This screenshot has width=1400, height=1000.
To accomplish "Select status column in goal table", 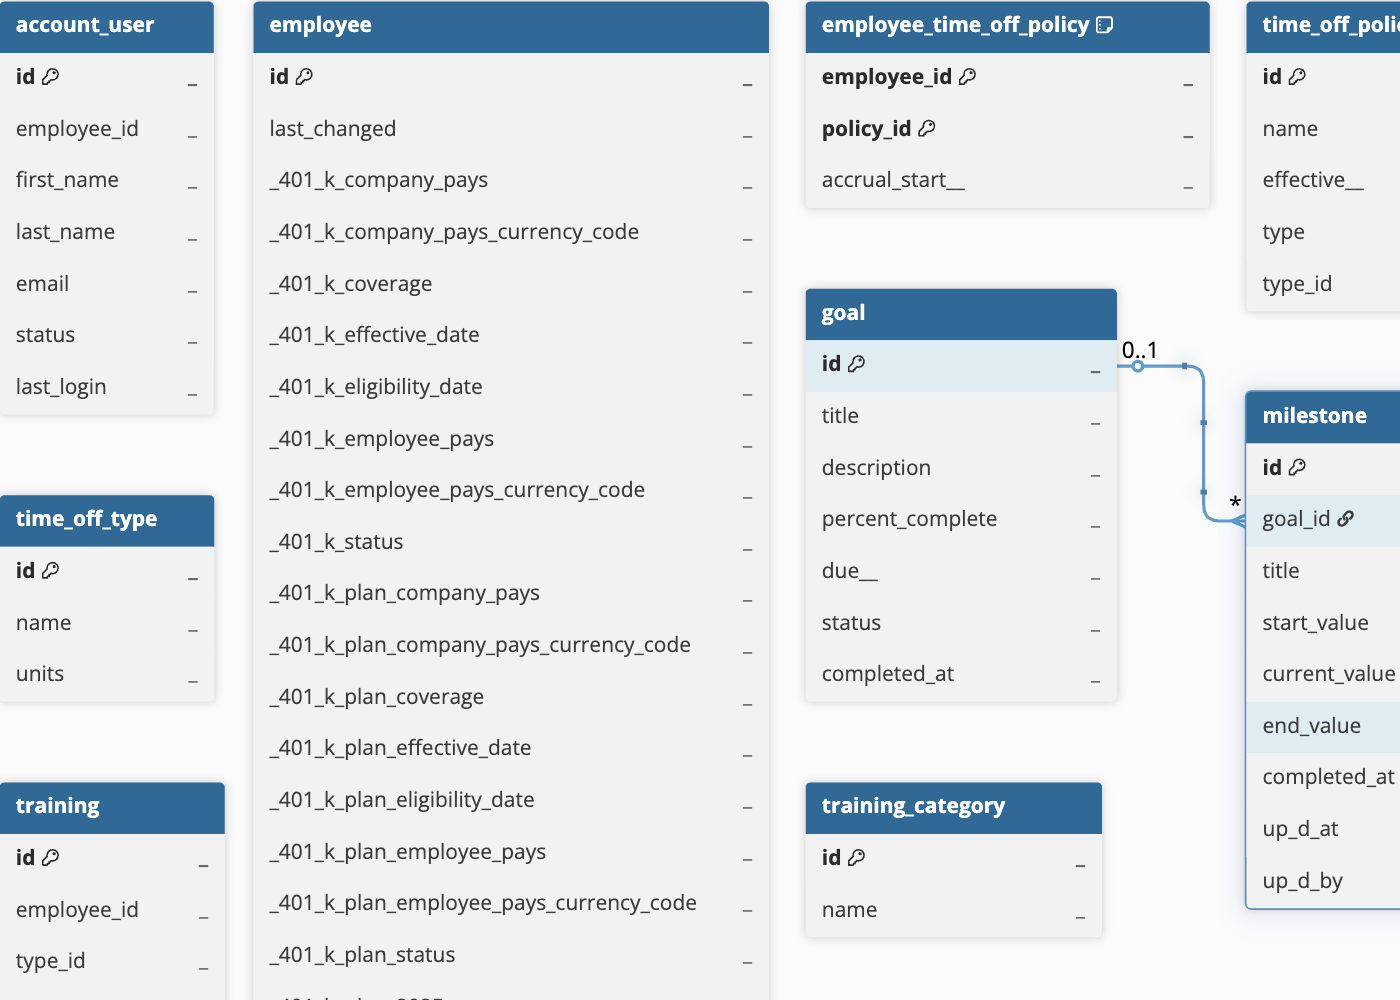I will pos(961,623).
